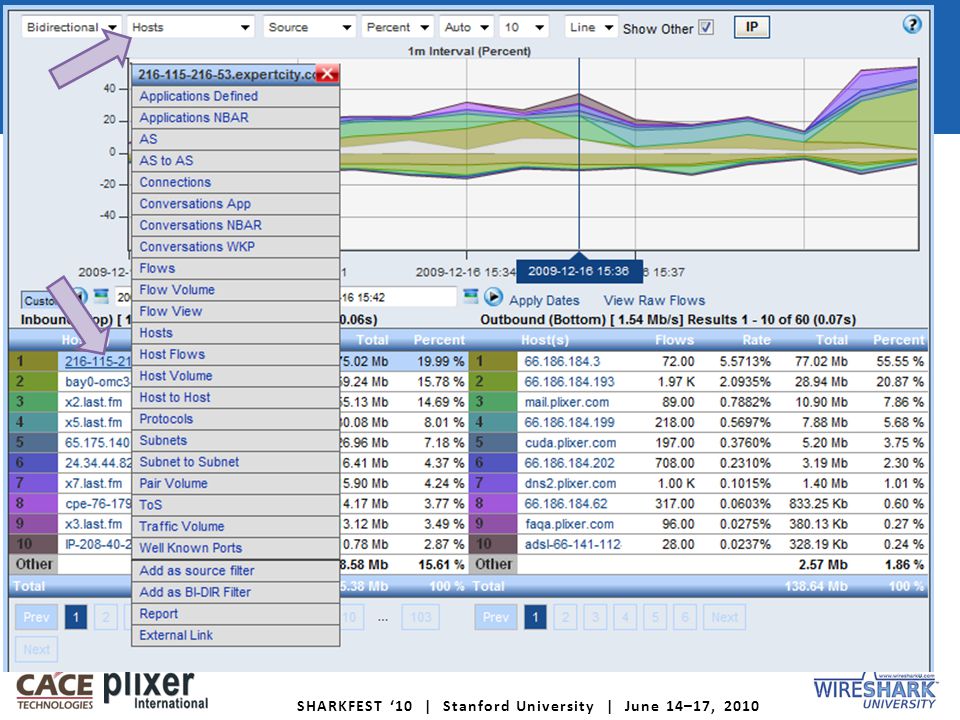Choose Applications Defined from the menu

coord(236,96)
